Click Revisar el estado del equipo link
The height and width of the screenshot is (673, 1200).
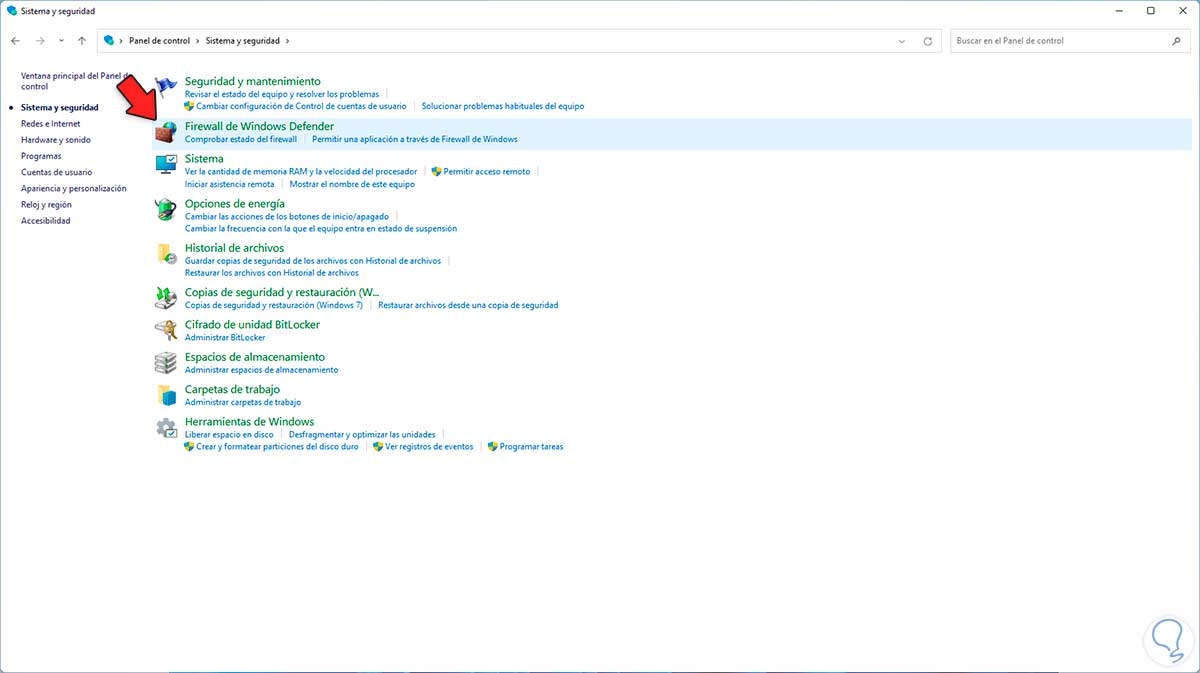pos(282,94)
